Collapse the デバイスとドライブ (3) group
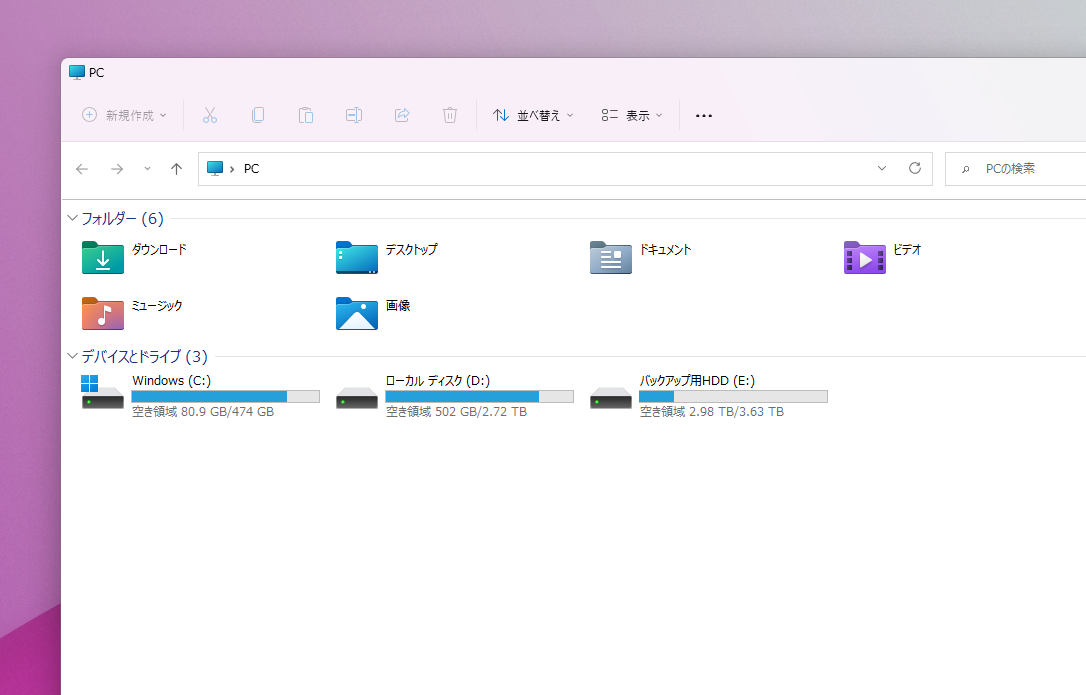This screenshot has width=1086, height=695. tap(72, 356)
